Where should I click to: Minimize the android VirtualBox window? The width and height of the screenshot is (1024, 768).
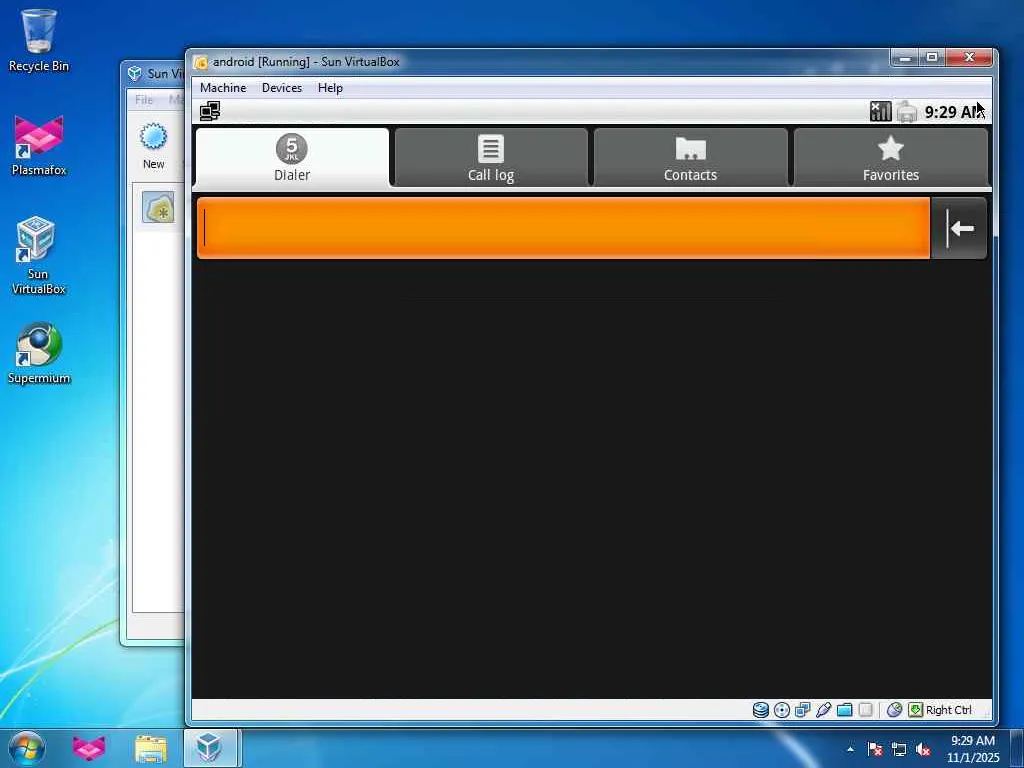(x=904, y=57)
